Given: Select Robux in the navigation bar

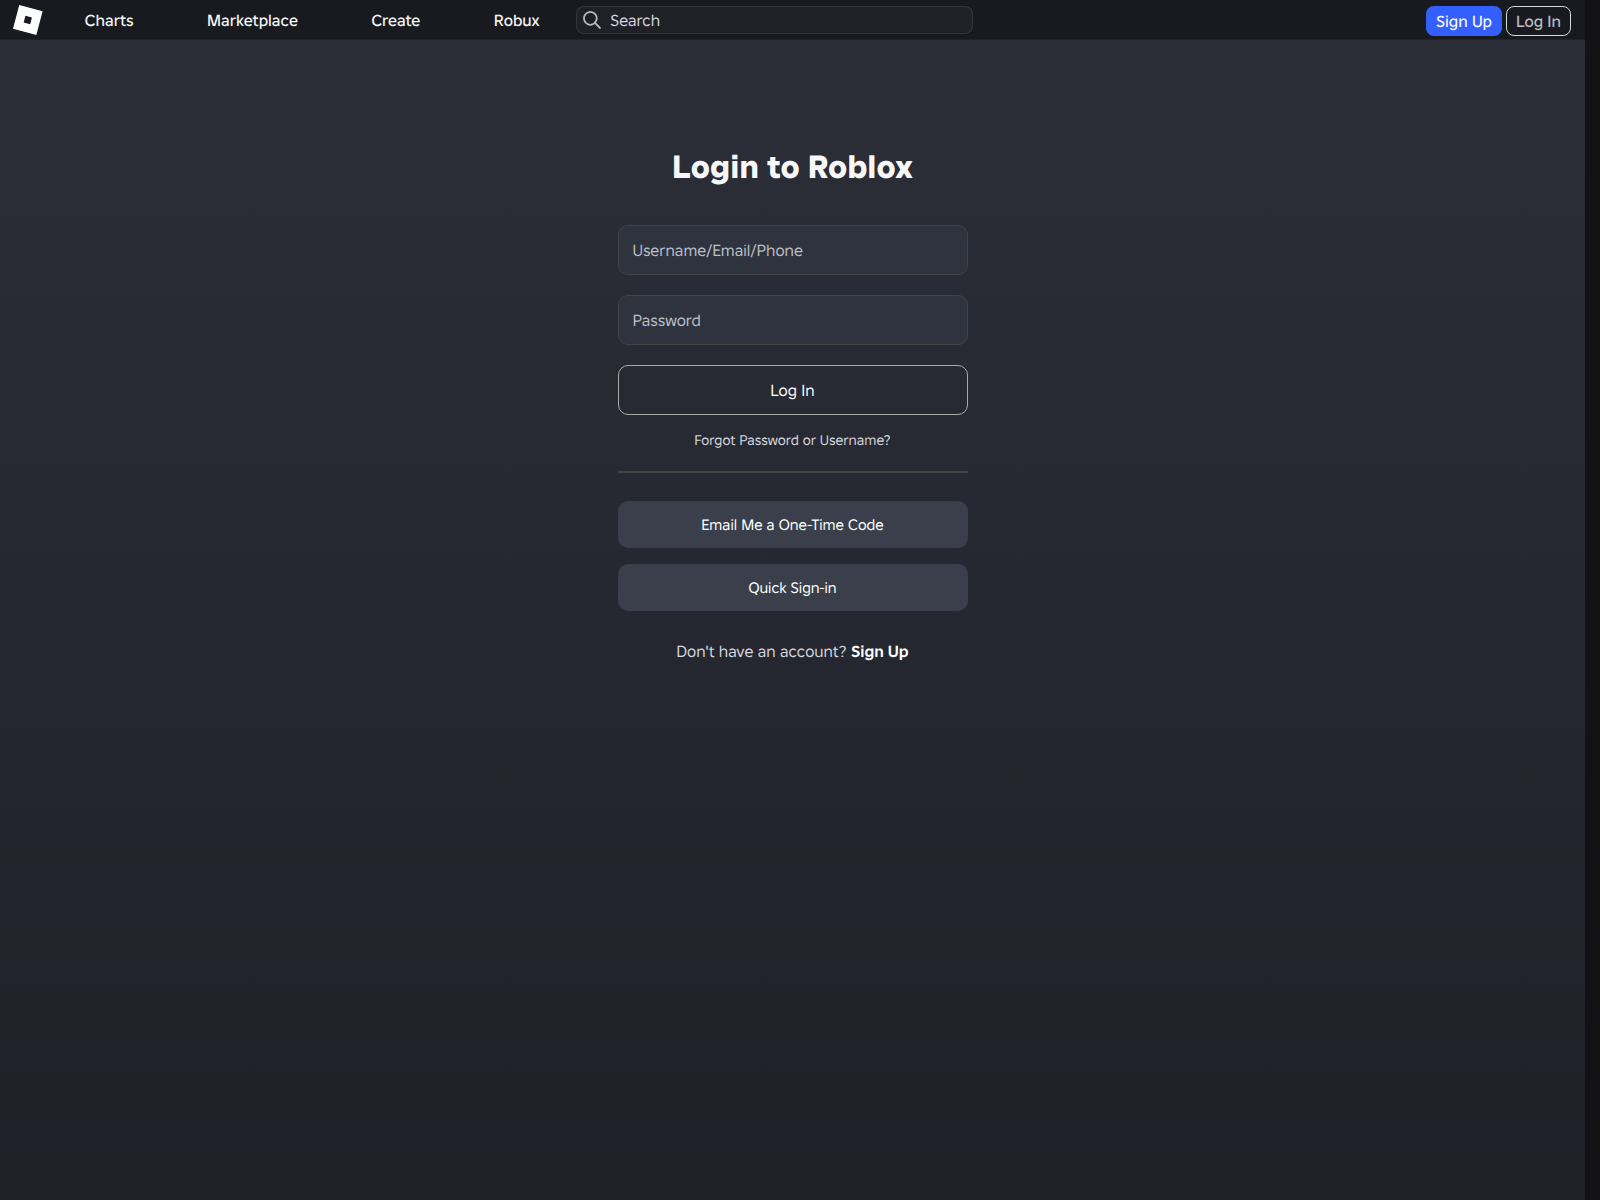Looking at the screenshot, I should (516, 21).
